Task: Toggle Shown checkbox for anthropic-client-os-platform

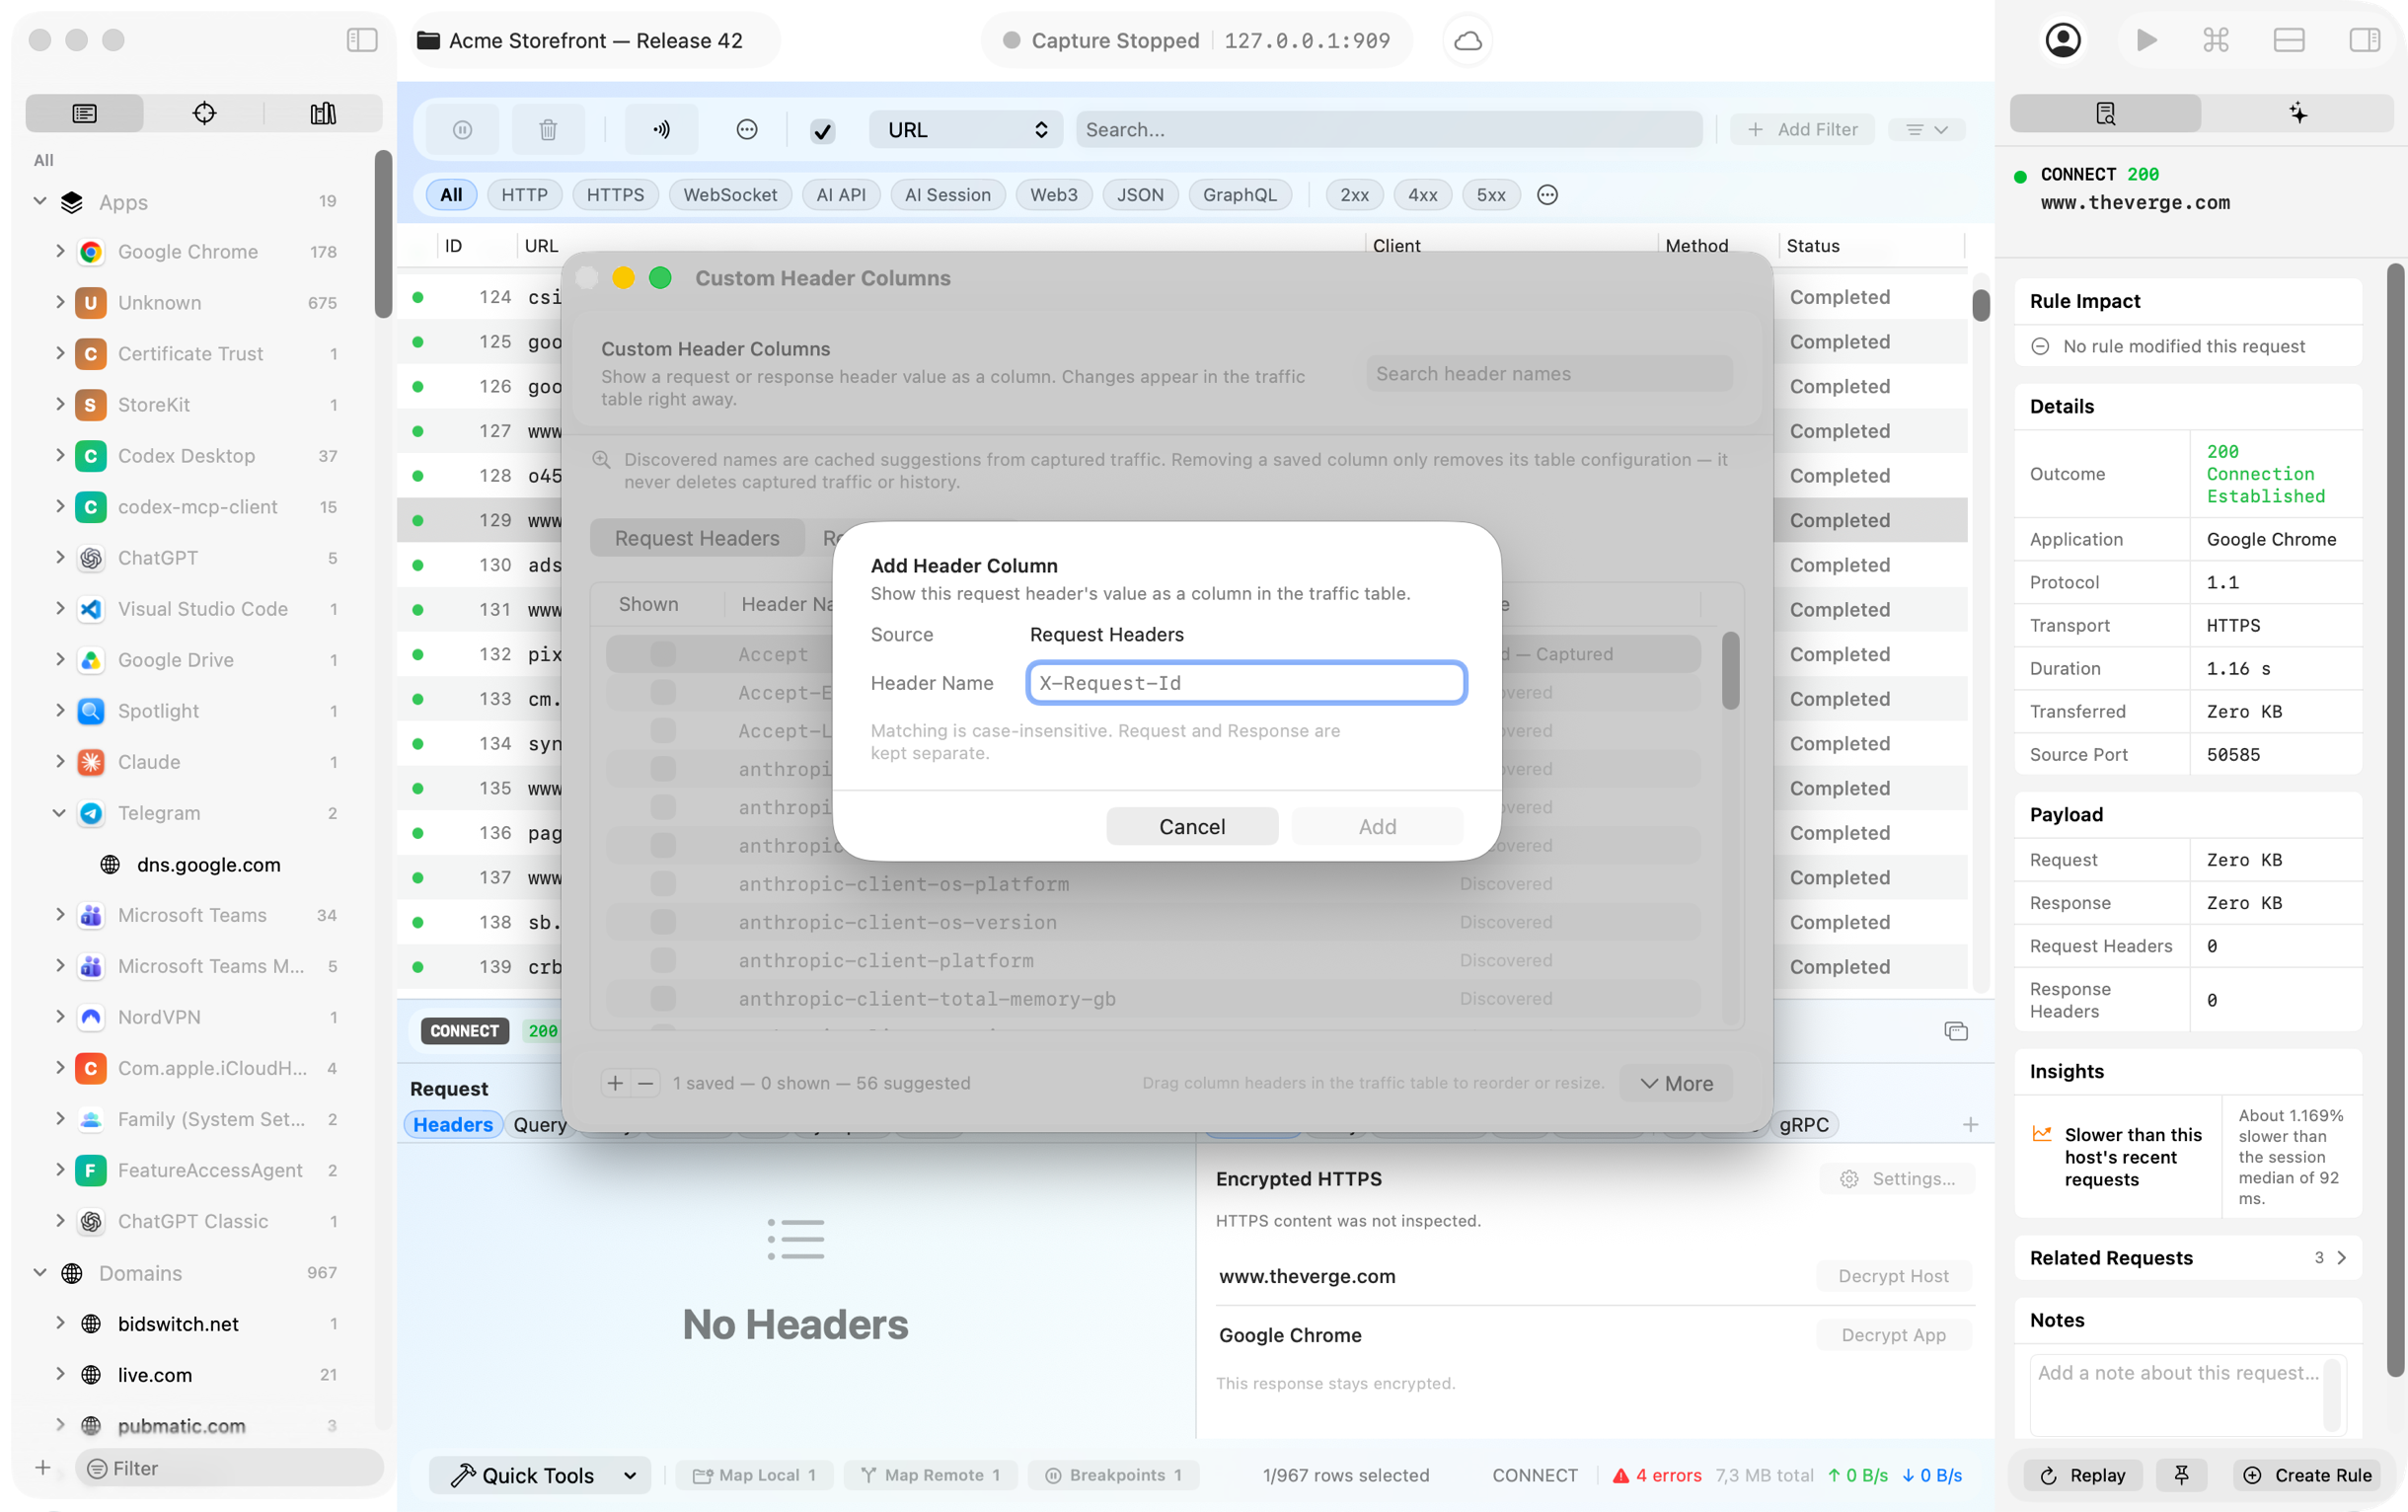Action: [x=663, y=884]
